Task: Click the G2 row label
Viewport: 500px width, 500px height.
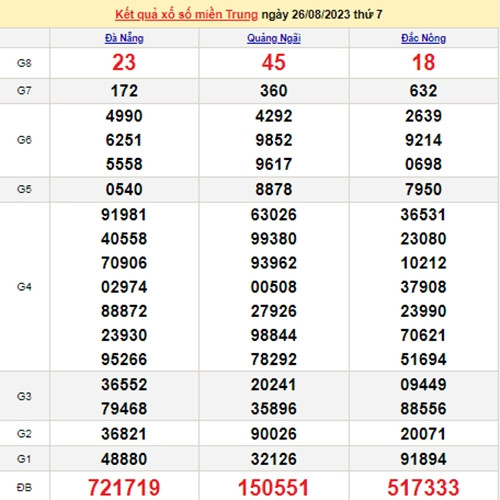Action: [24, 434]
